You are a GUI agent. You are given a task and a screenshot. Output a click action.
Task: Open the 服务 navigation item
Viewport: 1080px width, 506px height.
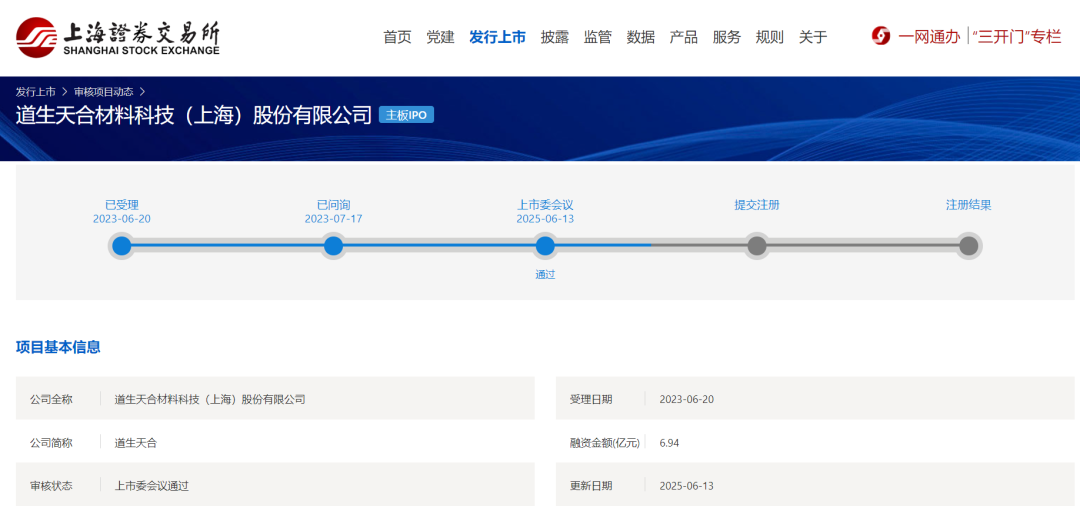pyautogui.click(x=726, y=37)
